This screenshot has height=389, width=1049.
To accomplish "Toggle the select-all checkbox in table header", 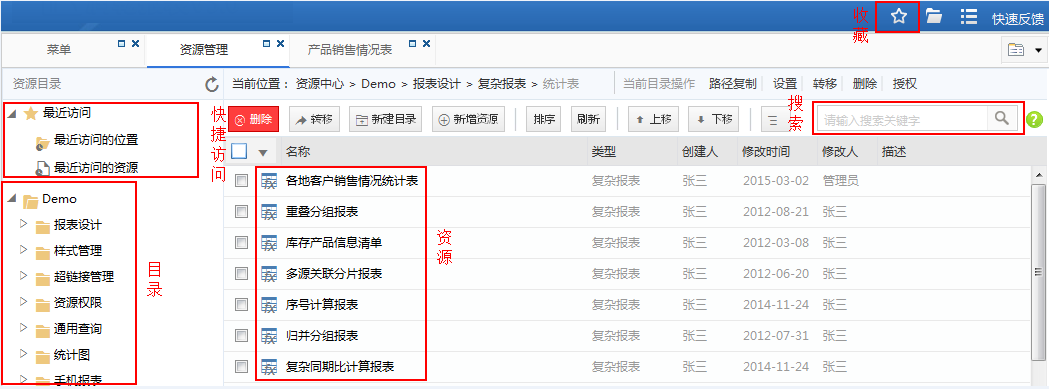I will (239, 151).
